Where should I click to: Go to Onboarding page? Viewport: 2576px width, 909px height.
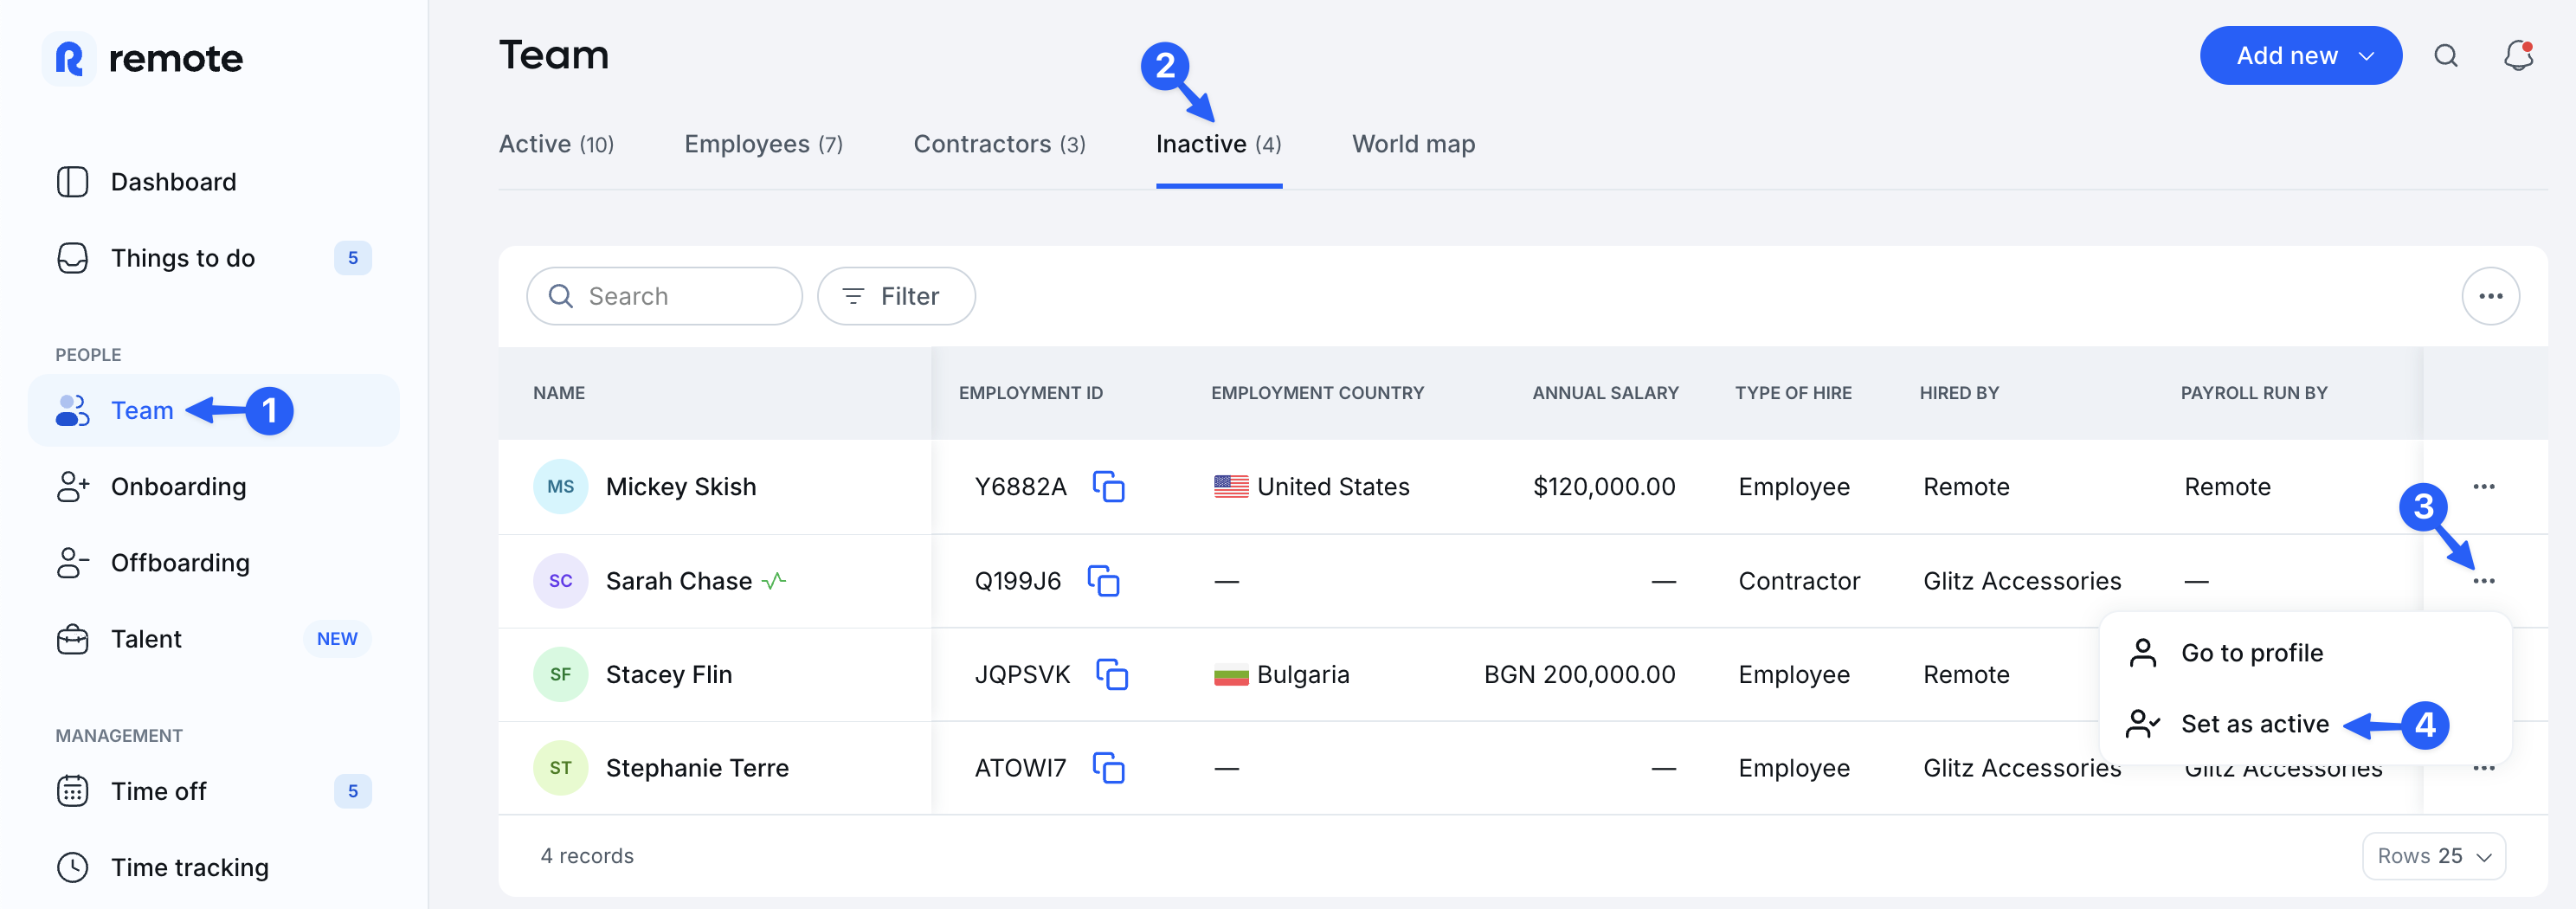click(214, 487)
